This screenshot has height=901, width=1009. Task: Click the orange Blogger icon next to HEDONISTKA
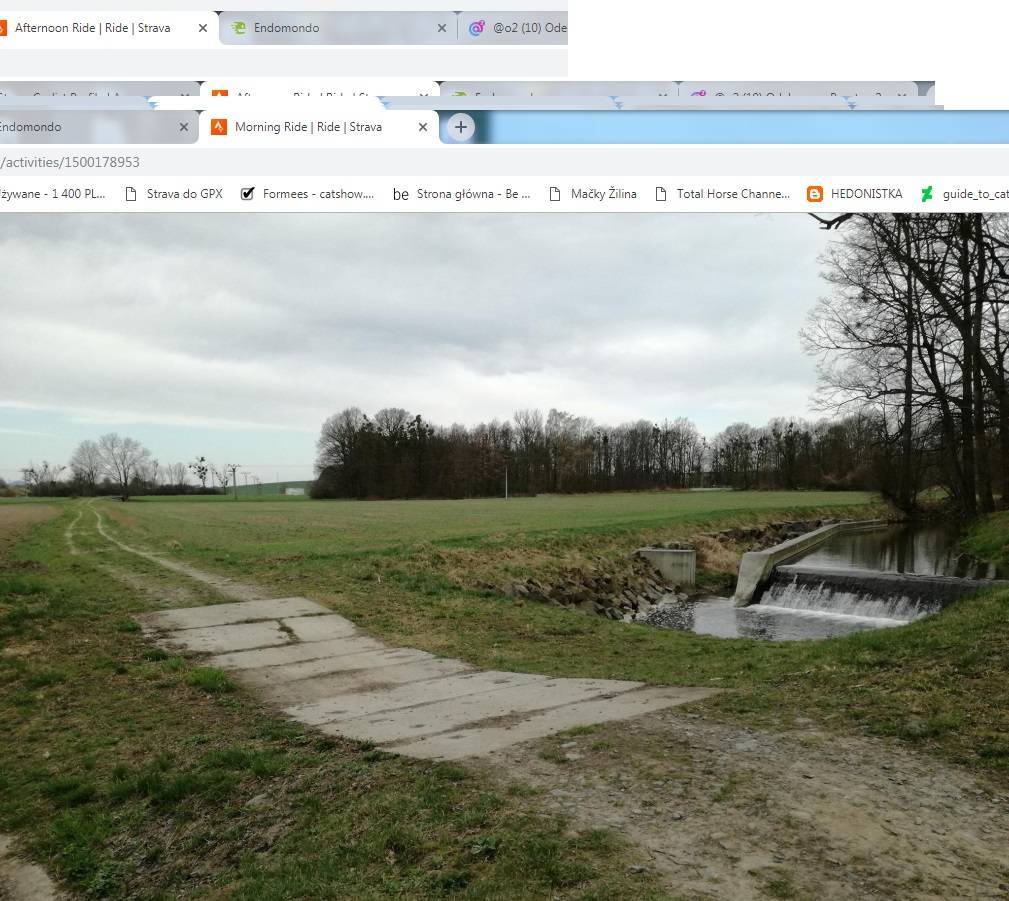point(815,194)
